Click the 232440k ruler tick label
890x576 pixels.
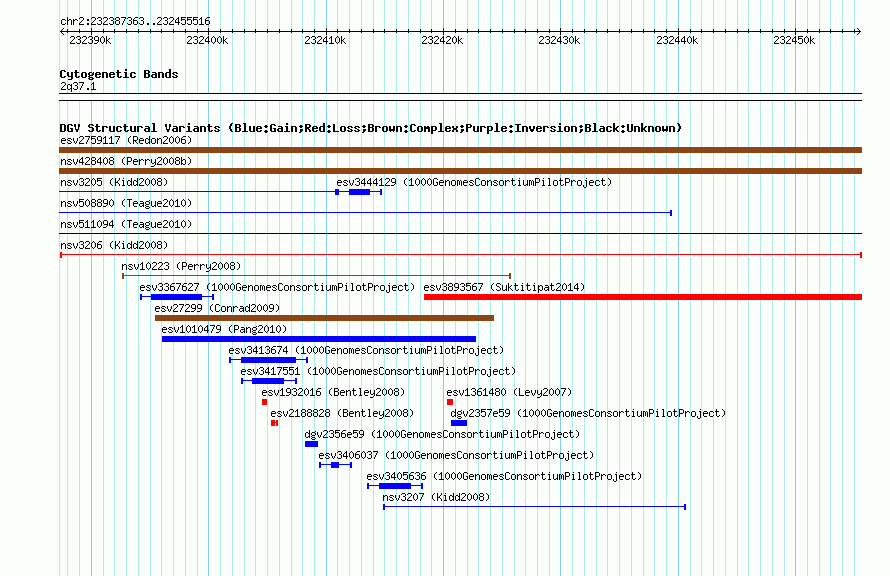[677, 40]
